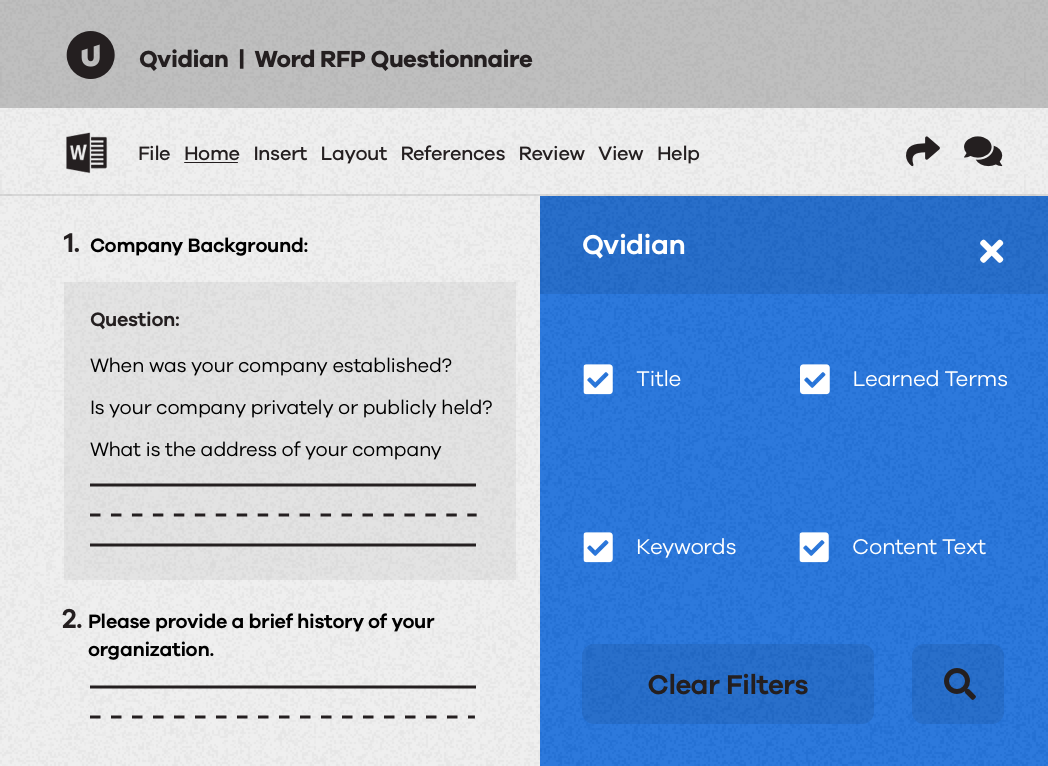
Task: Open the Insert menu
Action: (x=280, y=154)
